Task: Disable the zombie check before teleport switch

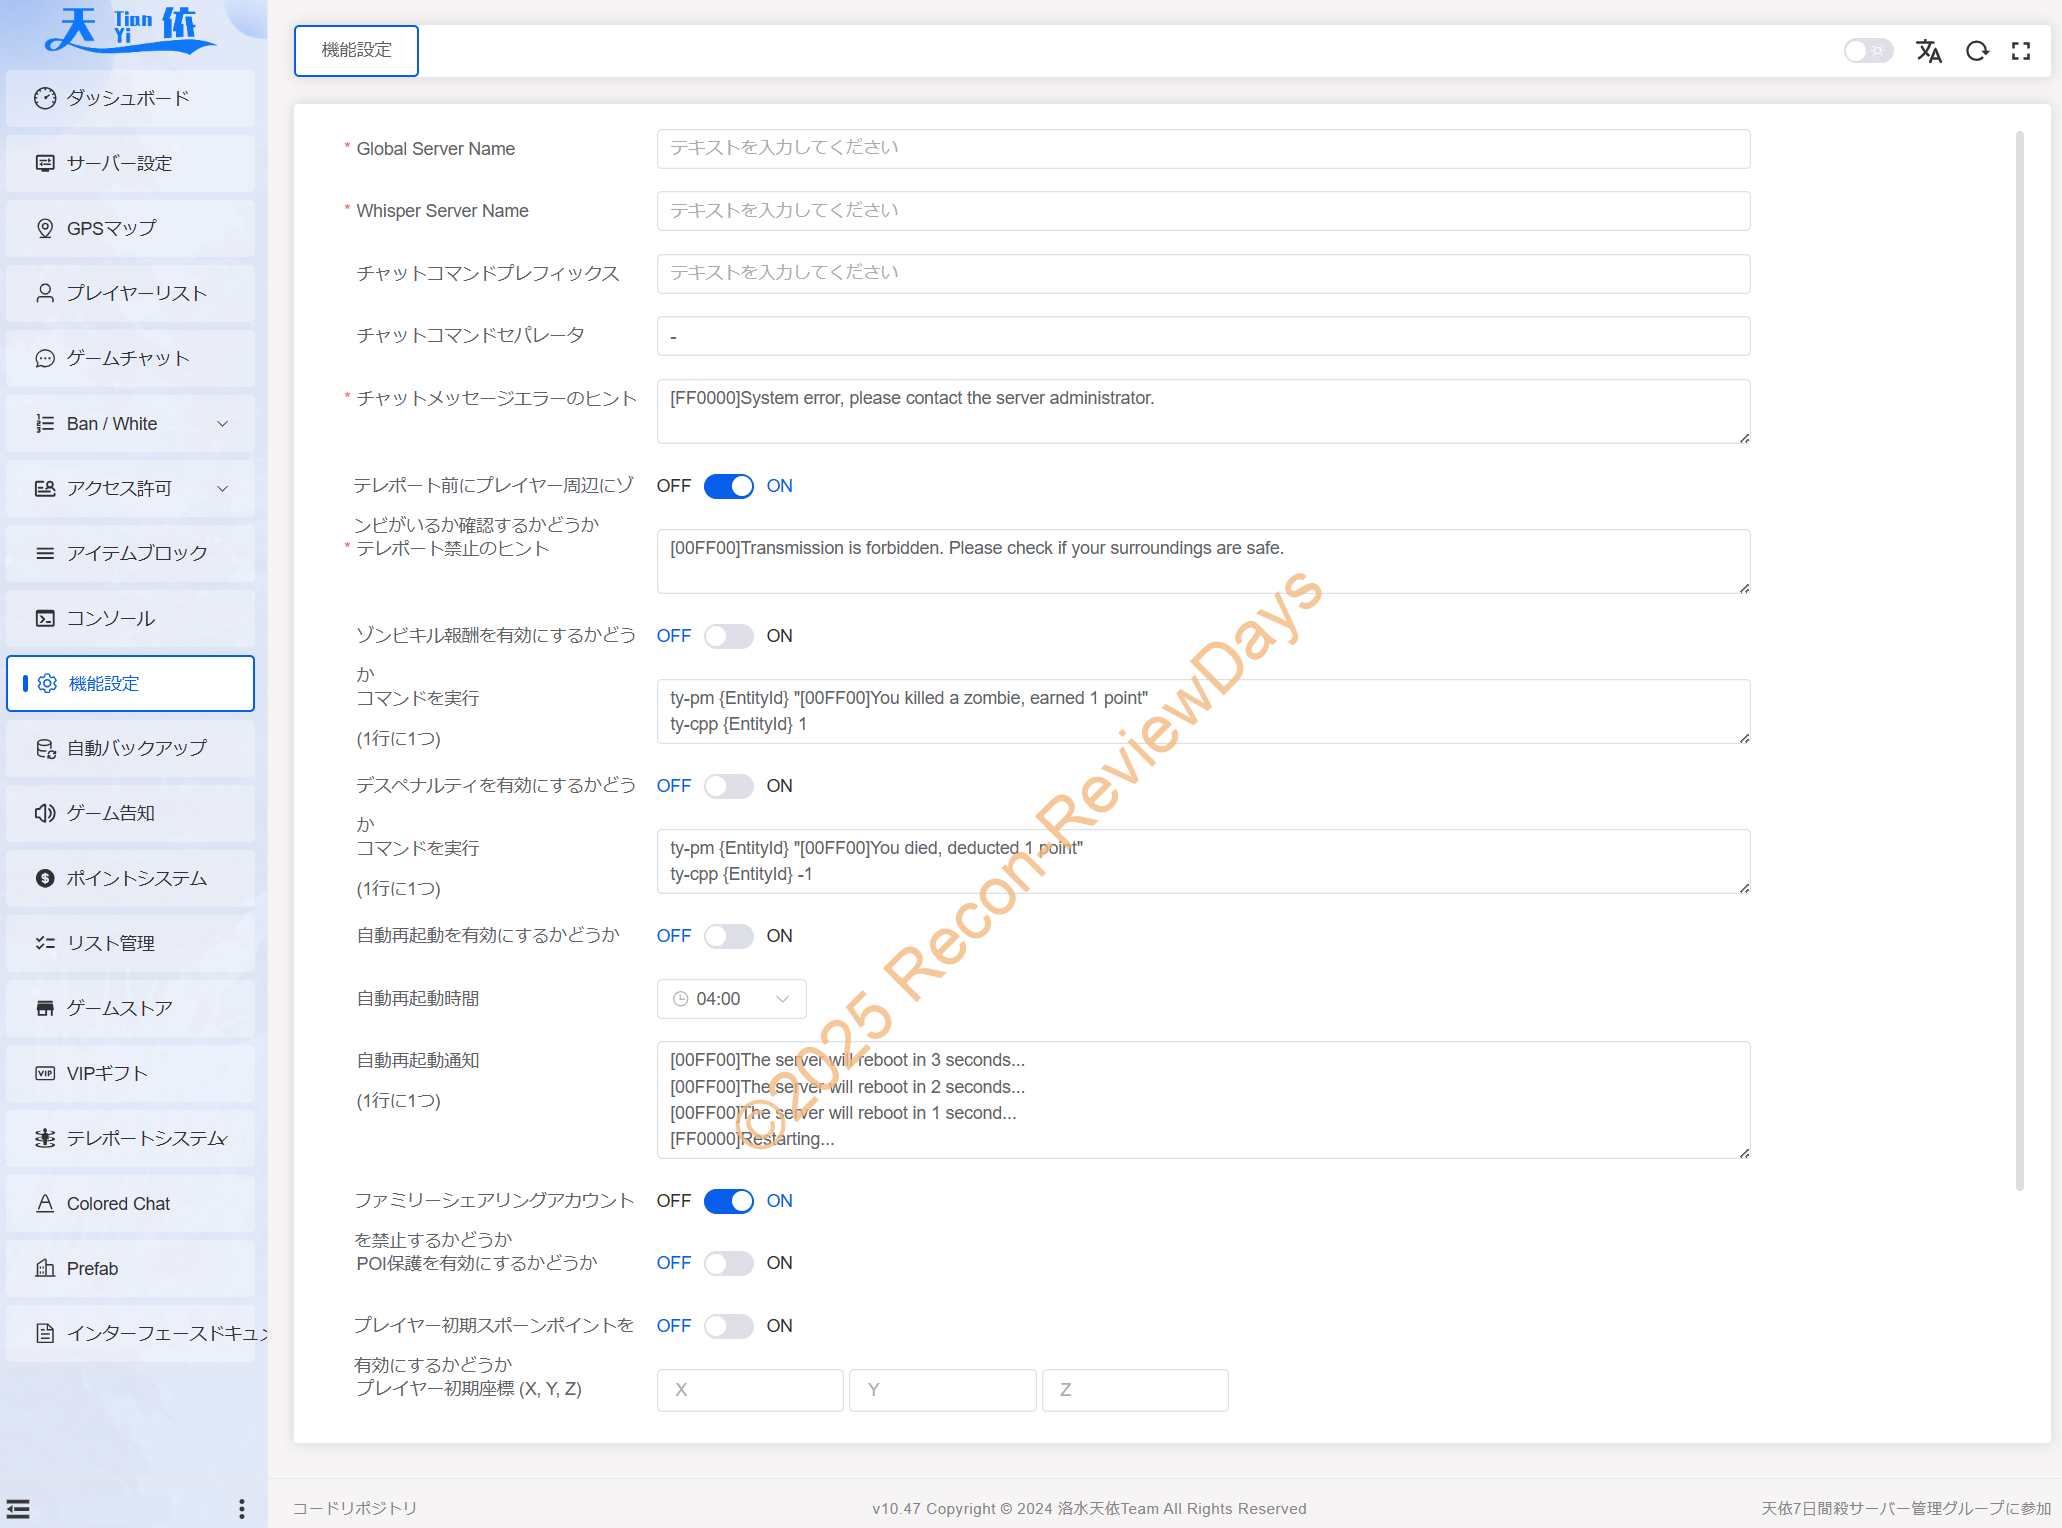Action: pyautogui.click(x=728, y=486)
